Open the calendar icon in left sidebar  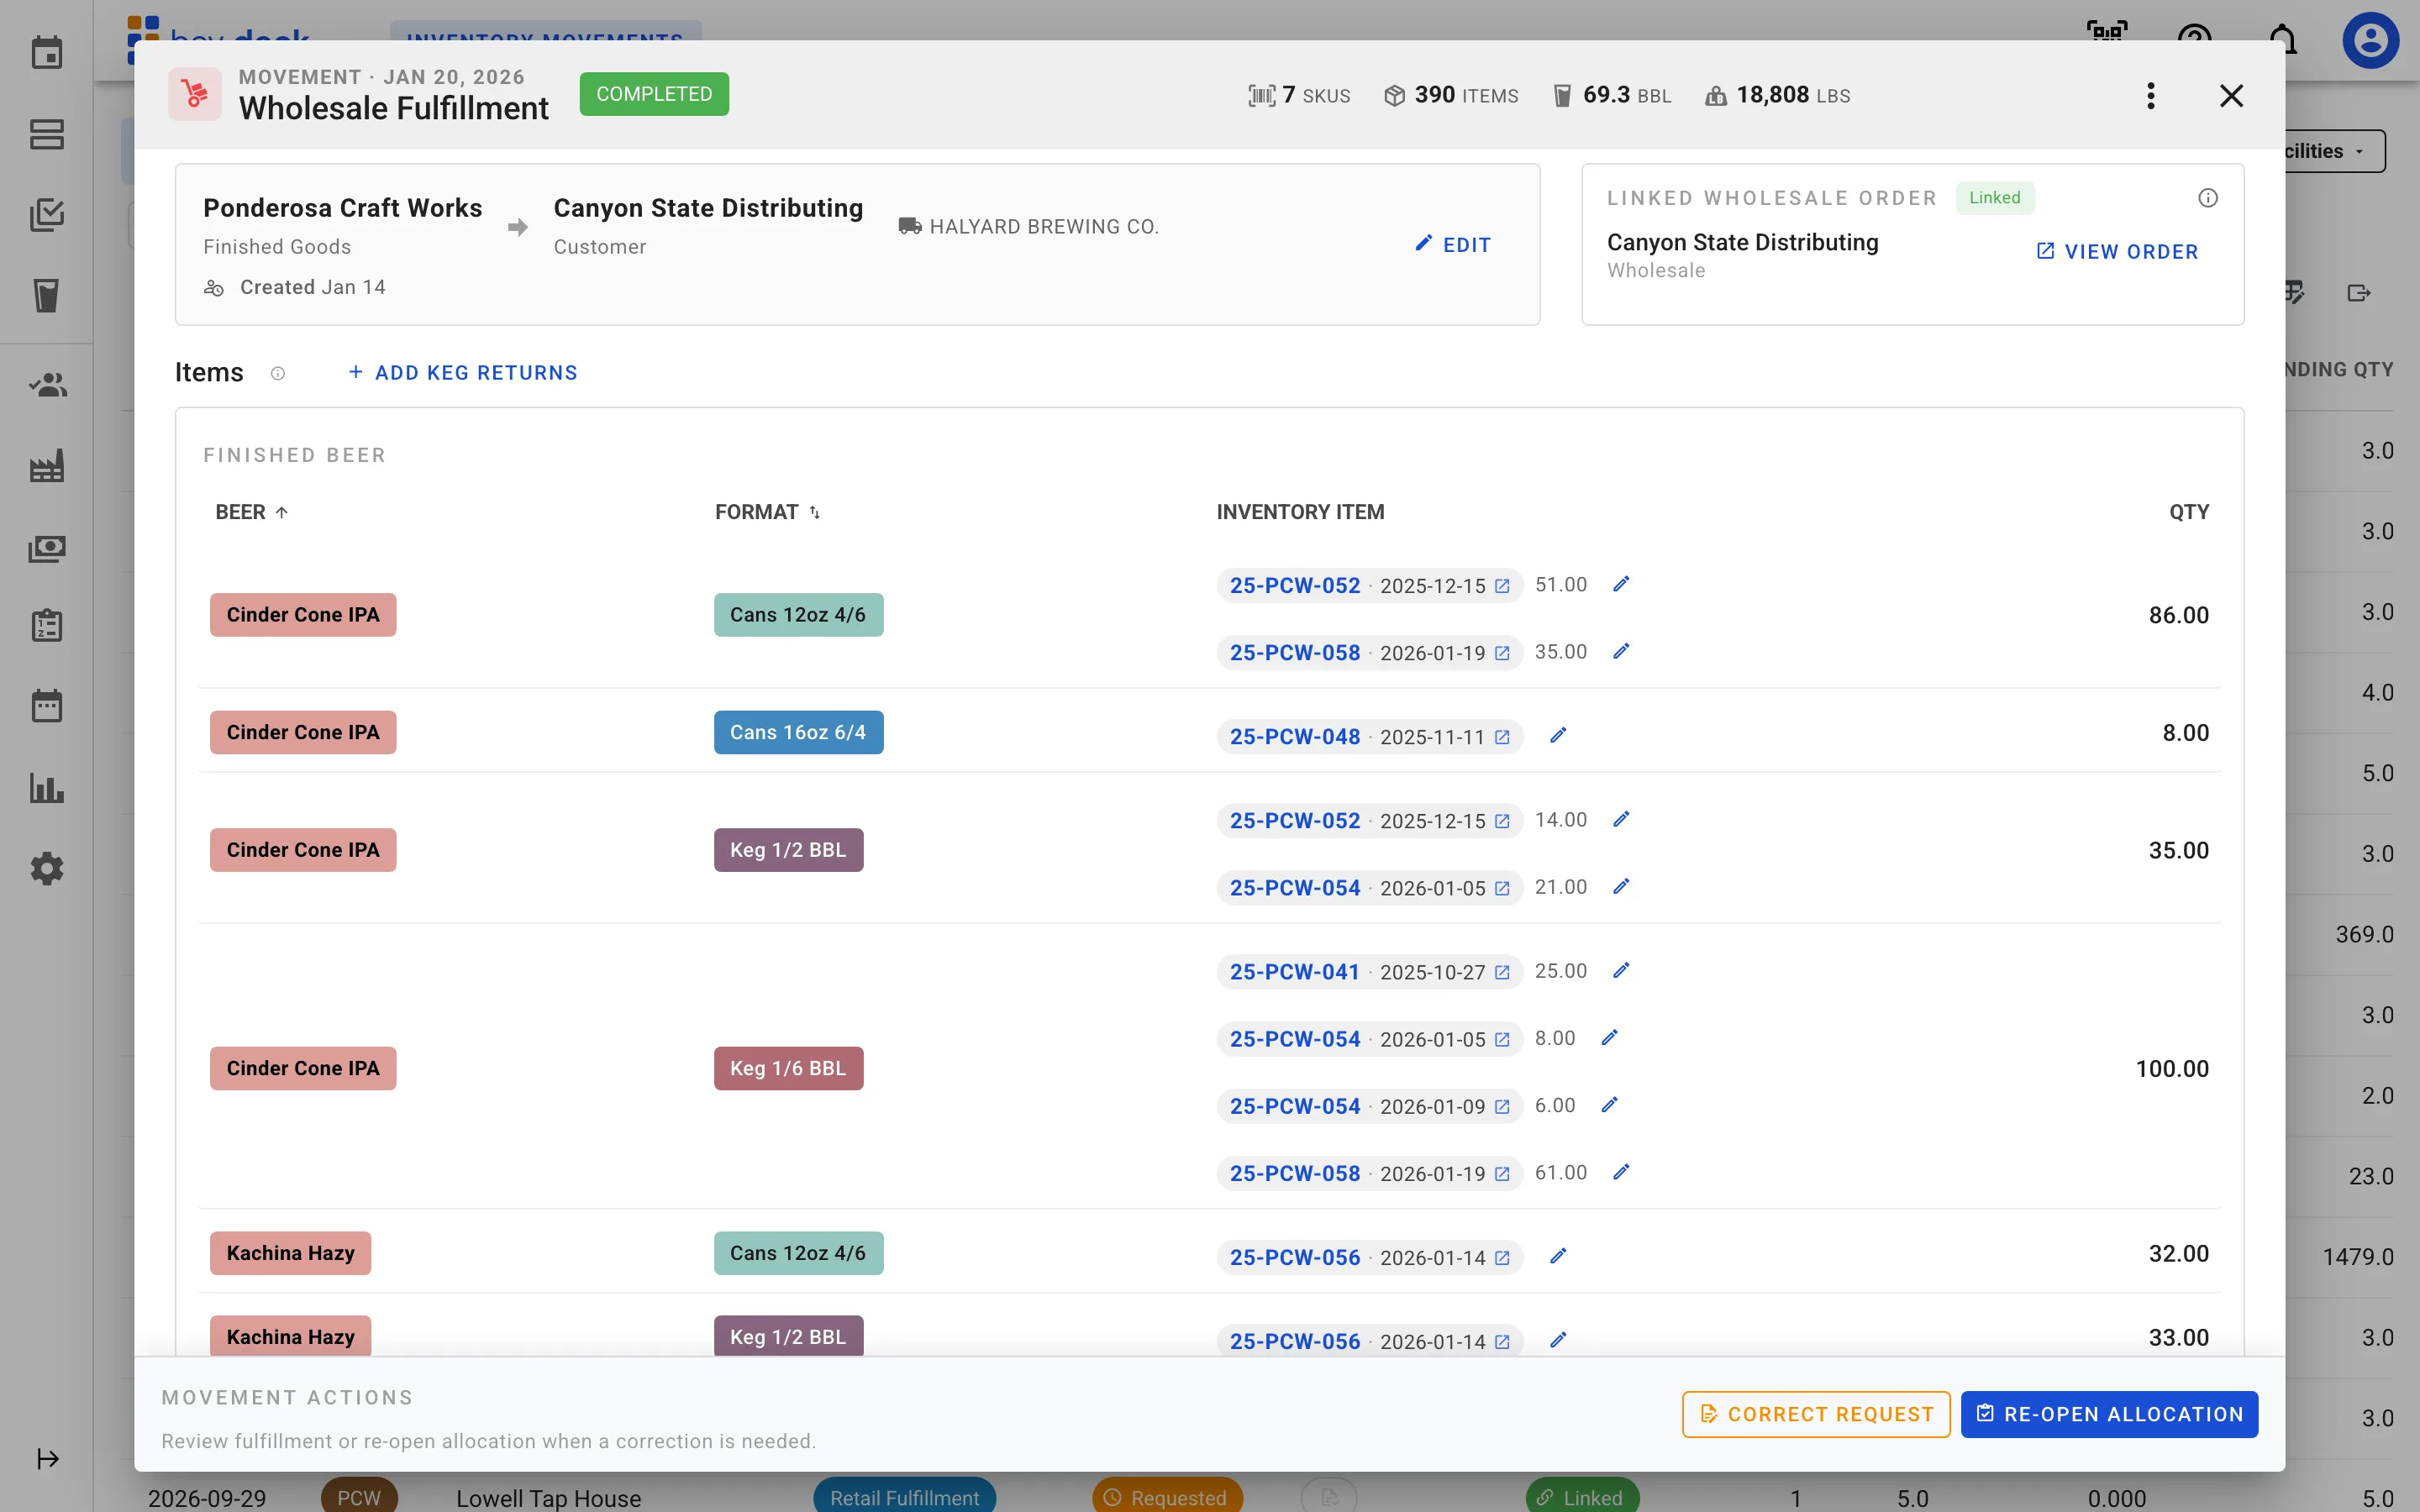(46, 53)
